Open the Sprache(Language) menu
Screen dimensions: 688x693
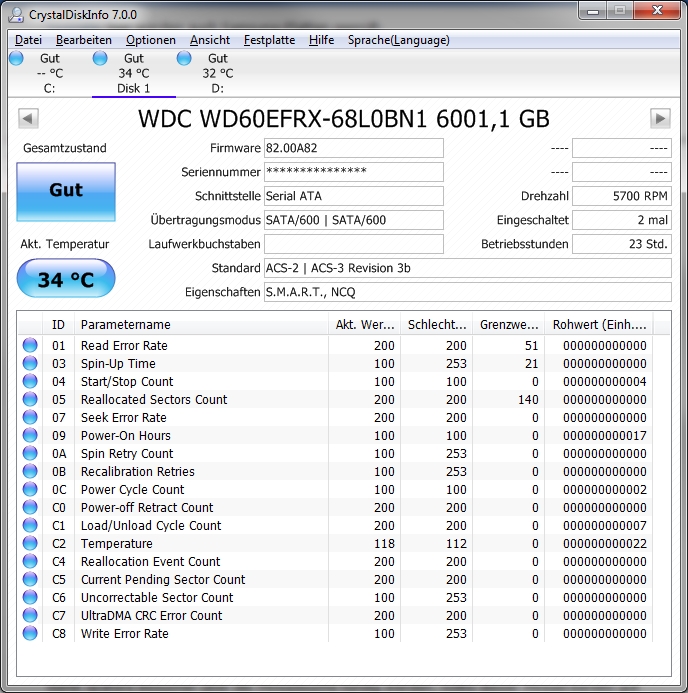(x=399, y=40)
